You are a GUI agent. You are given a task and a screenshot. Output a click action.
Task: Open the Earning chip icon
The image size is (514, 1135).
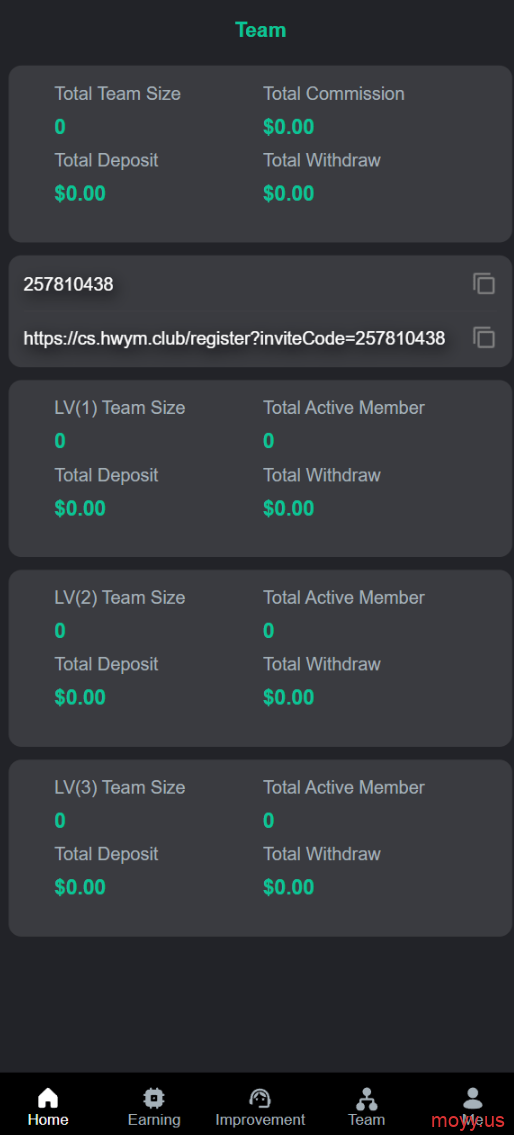coord(153,1098)
